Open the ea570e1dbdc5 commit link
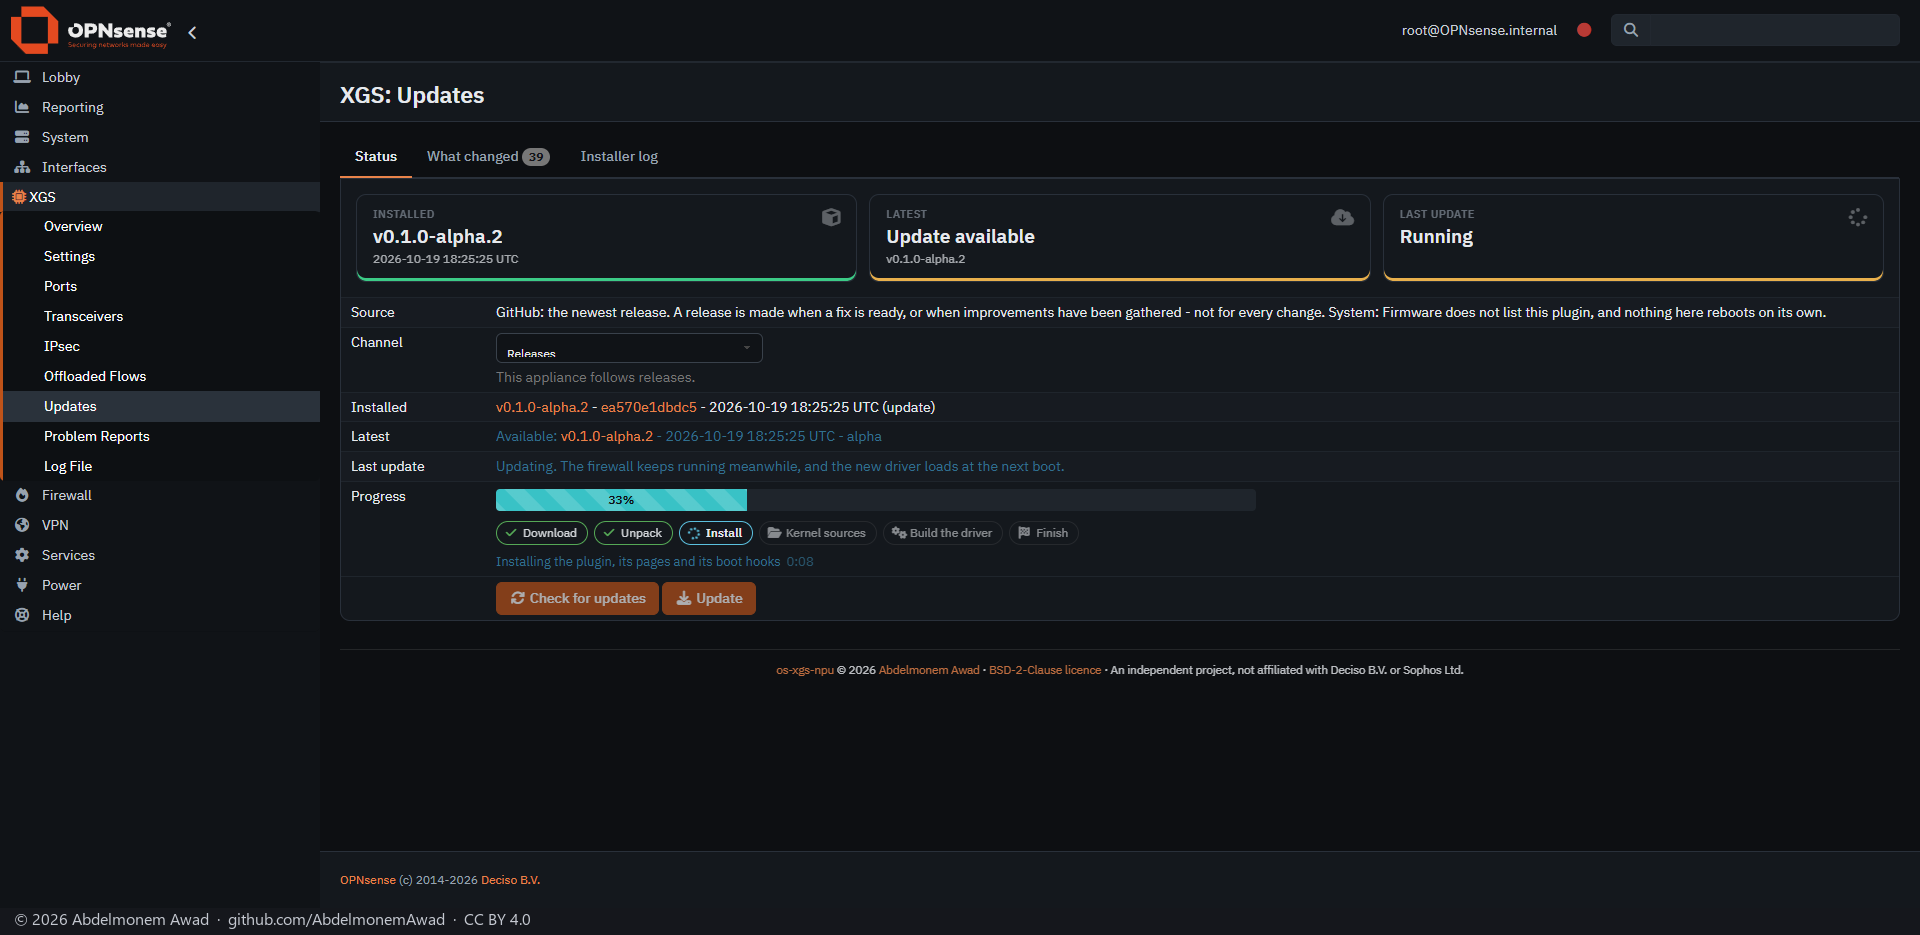The height and width of the screenshot is (935, 1920). coord(649,407)
